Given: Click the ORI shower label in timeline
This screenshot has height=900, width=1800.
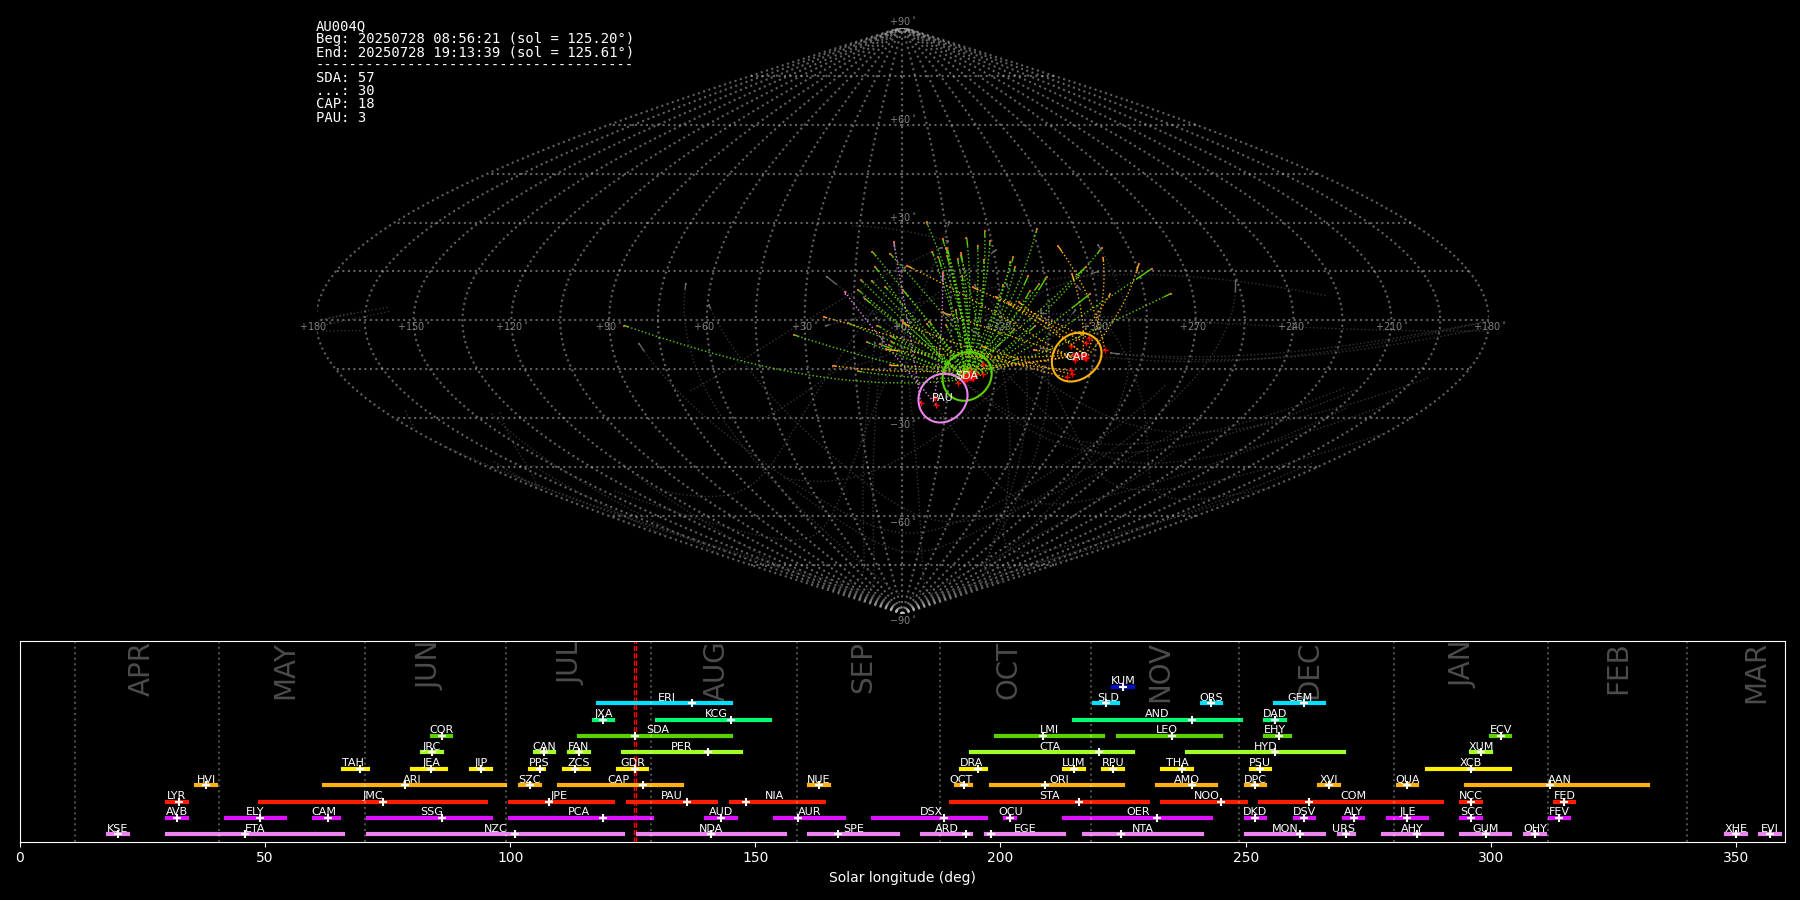Looking at the screenshot, I should [1059, 780].
